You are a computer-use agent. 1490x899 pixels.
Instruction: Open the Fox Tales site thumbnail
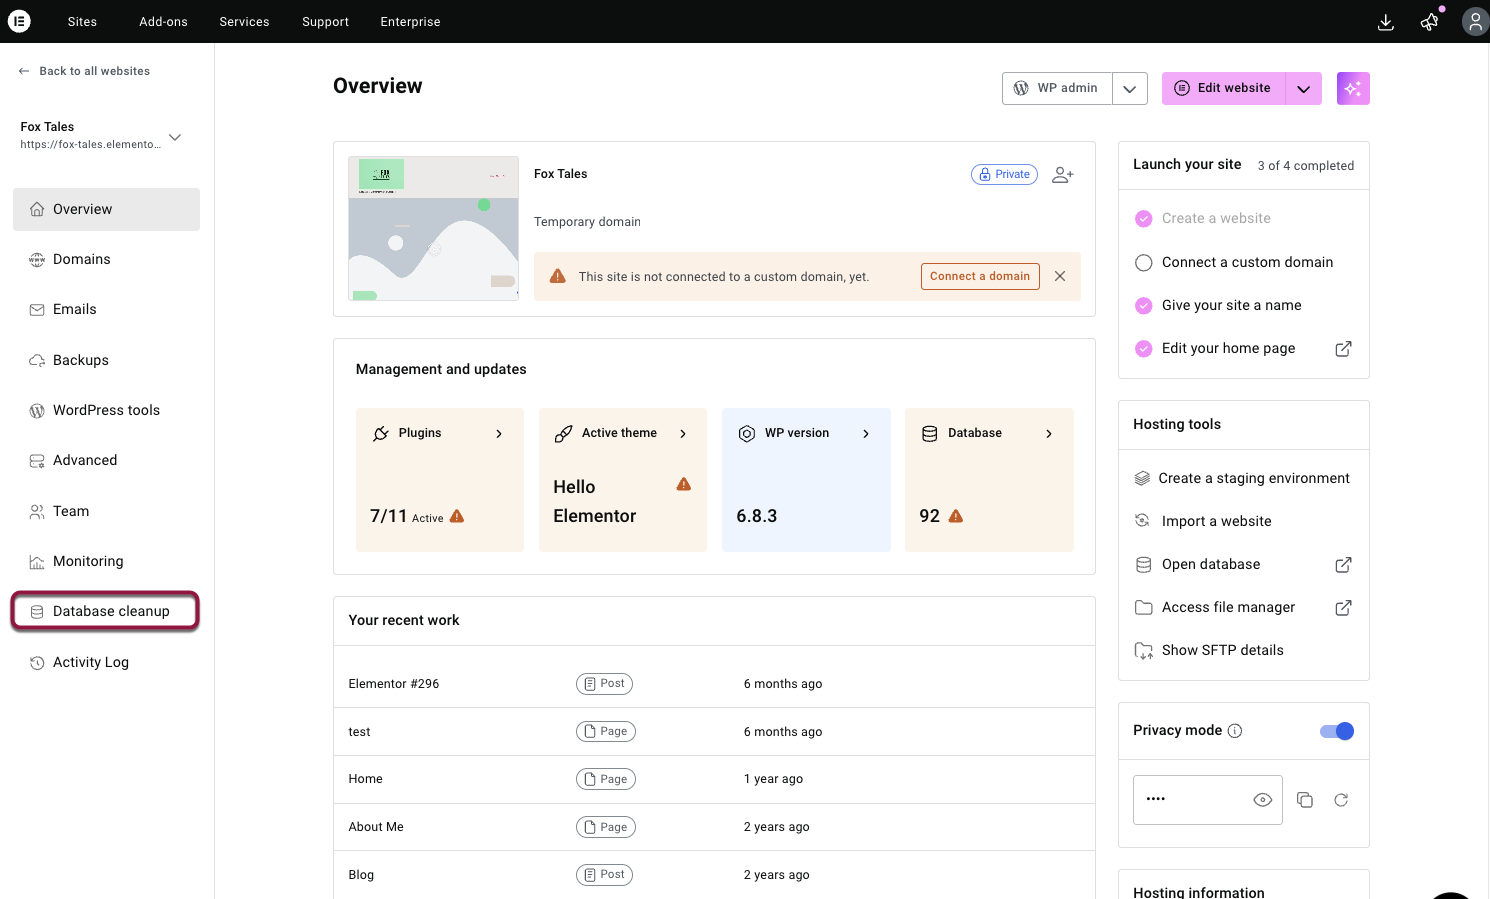(x=433, y=229)
